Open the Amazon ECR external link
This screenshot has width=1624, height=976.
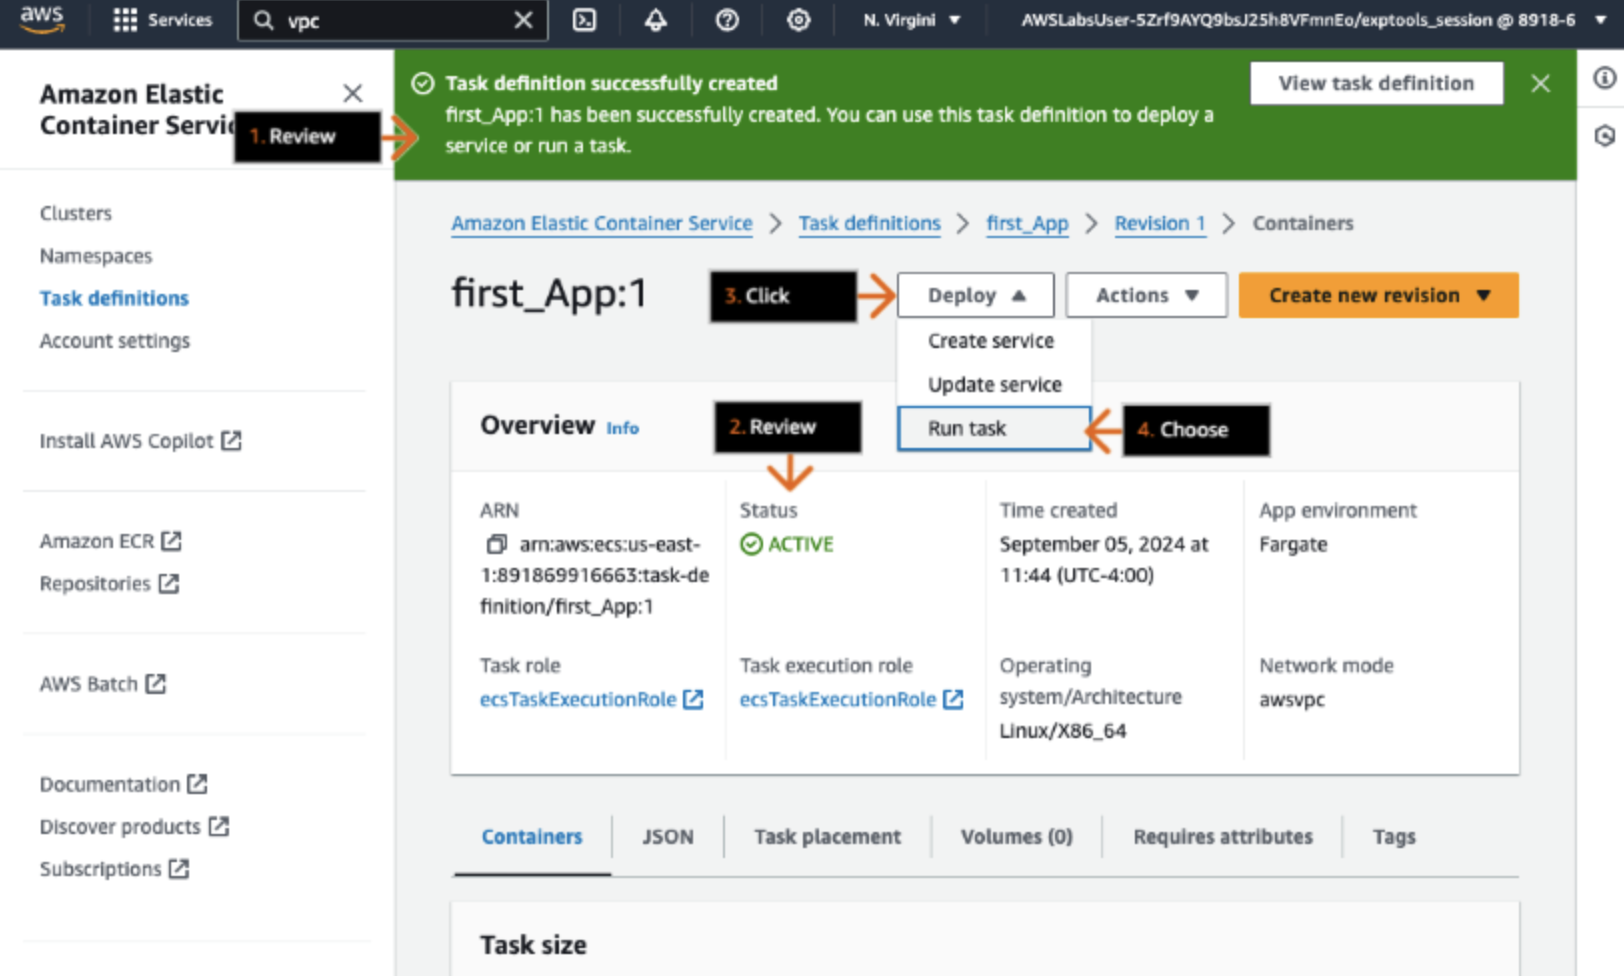pos(111,541)
